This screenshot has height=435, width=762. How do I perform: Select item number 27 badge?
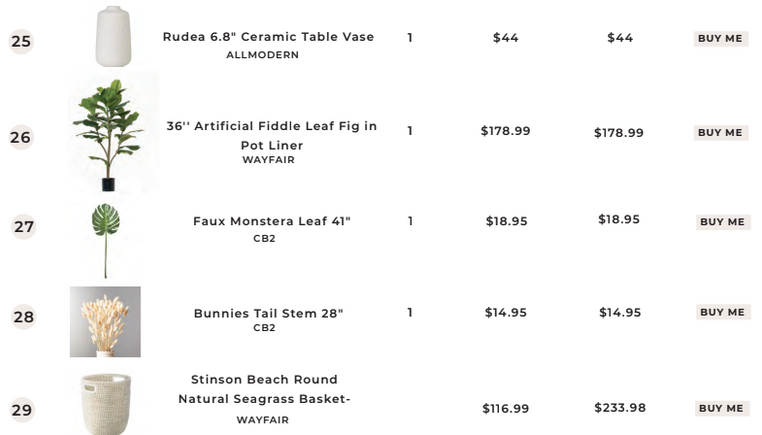[x=24, y=227]
